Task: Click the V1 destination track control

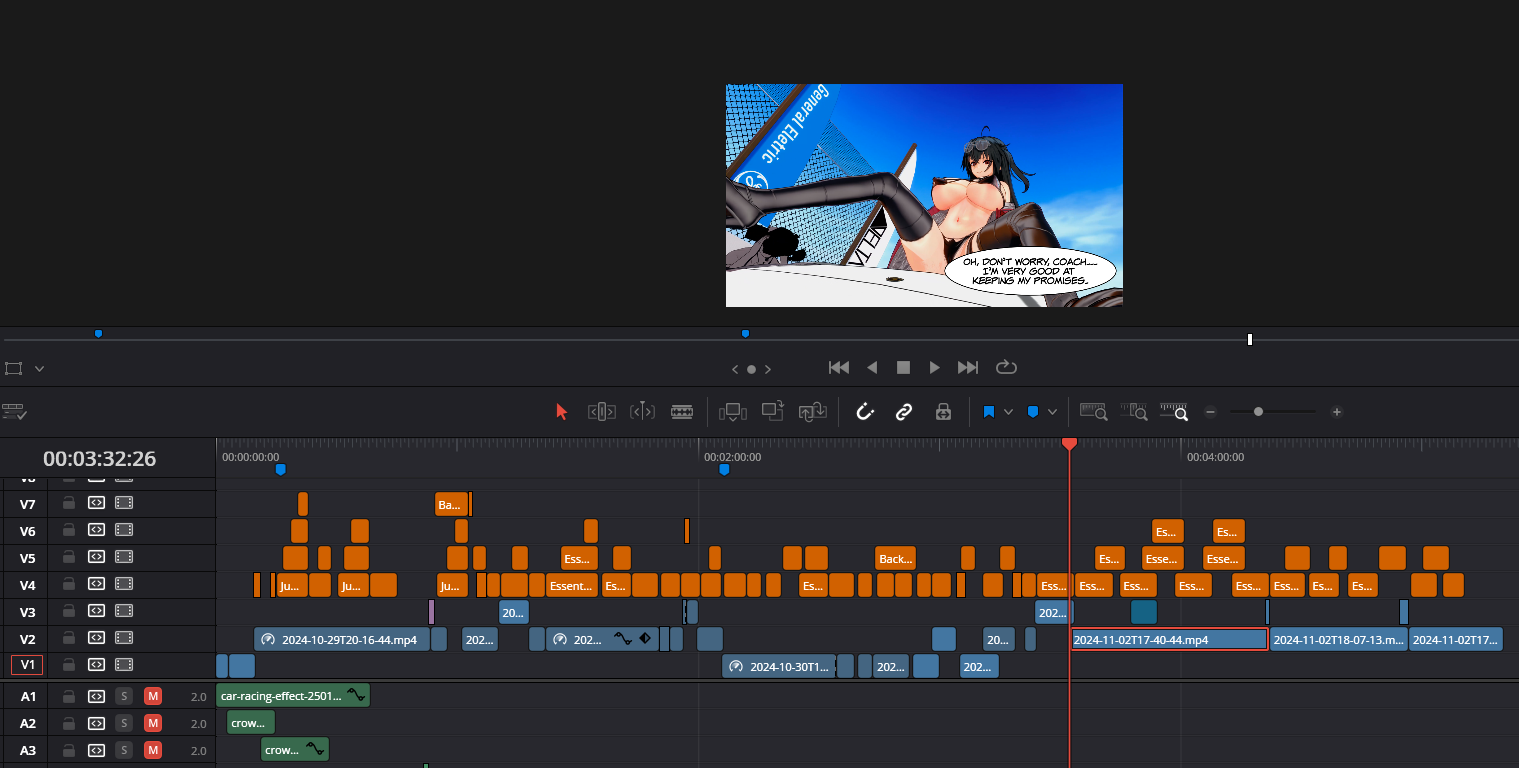Action: coord(28,665)
